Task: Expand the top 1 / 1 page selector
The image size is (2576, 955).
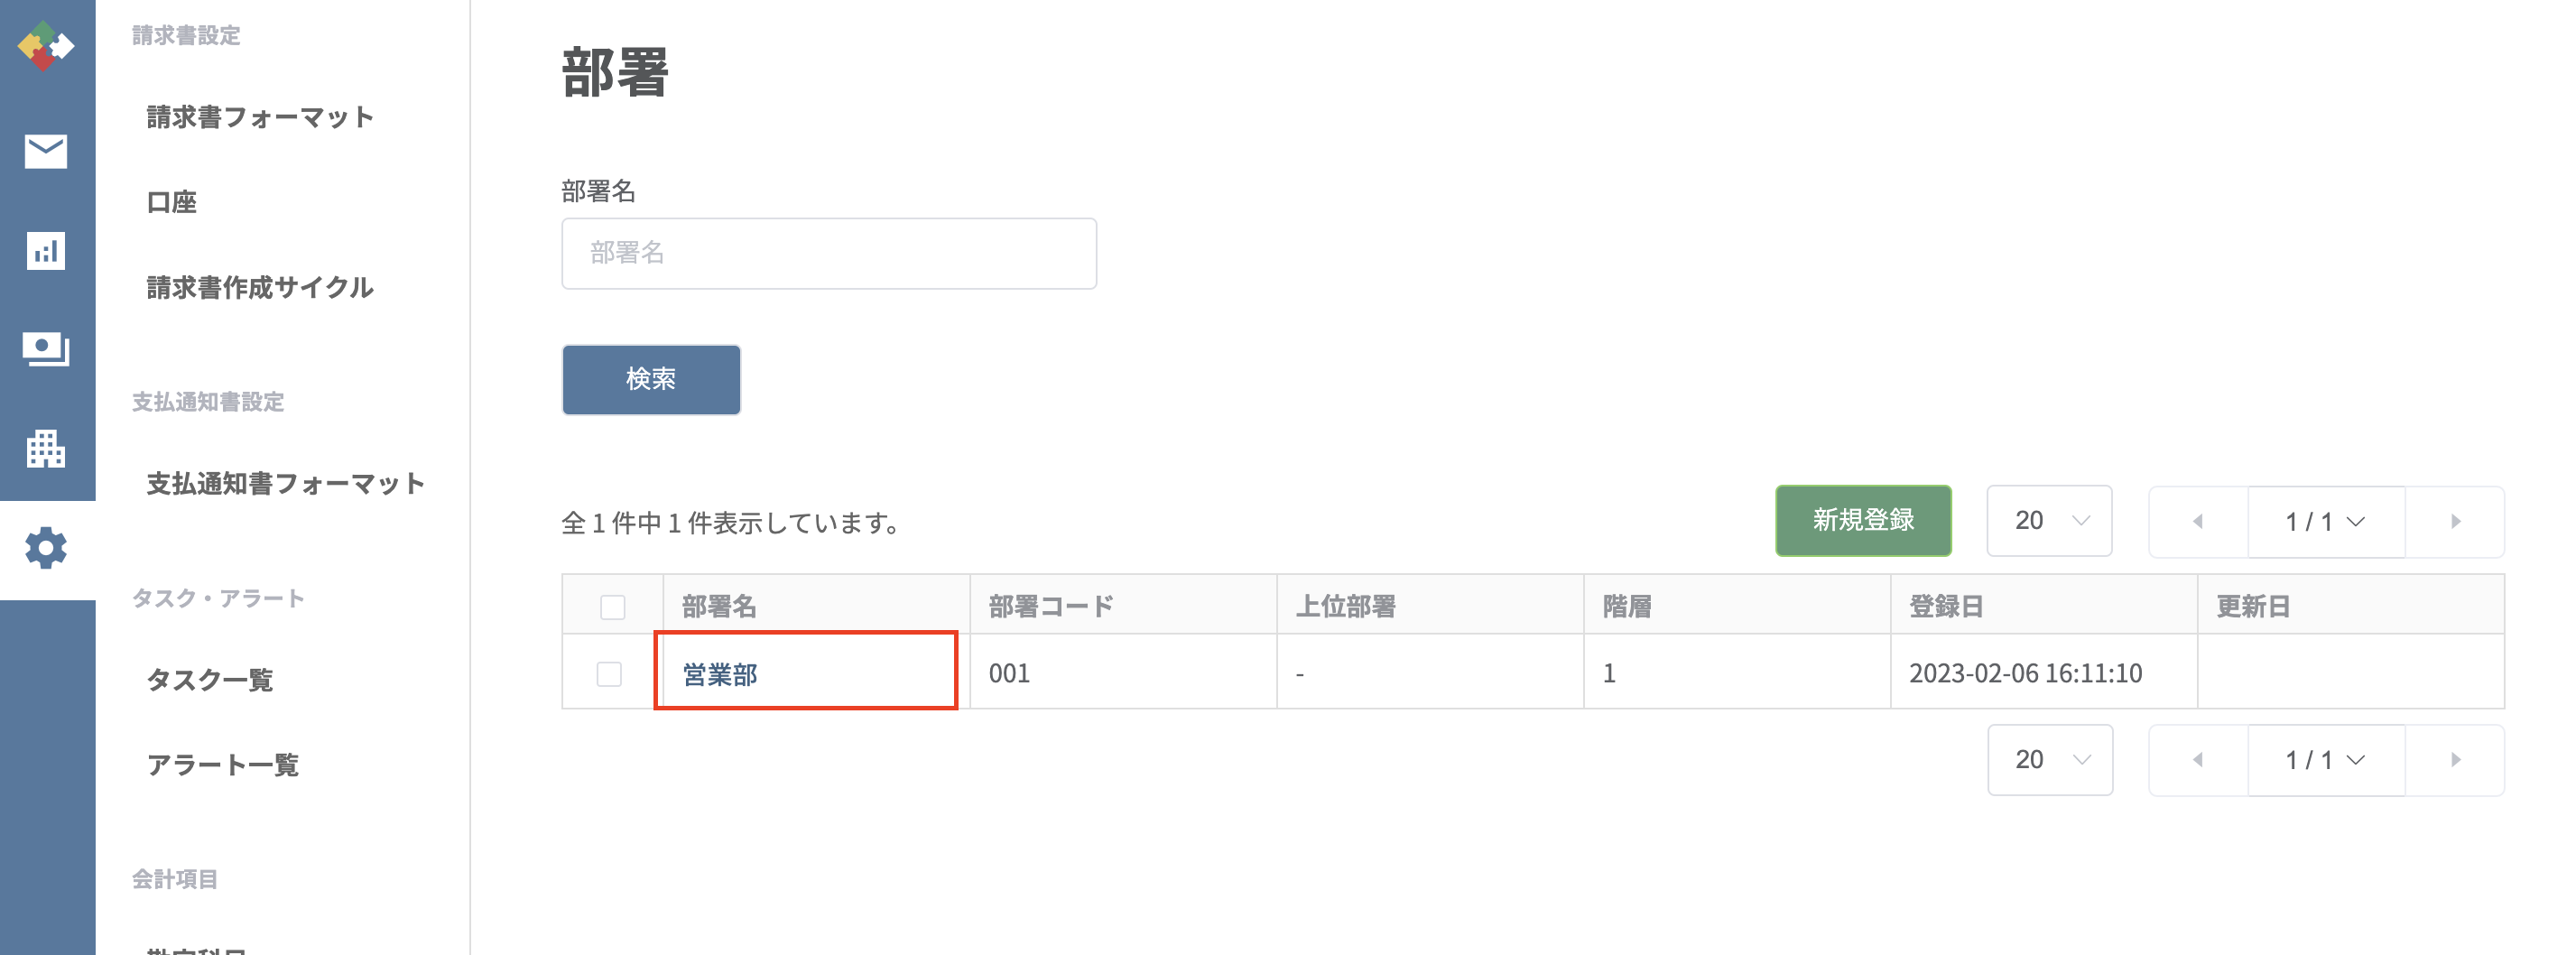Action: (2326, 521)
